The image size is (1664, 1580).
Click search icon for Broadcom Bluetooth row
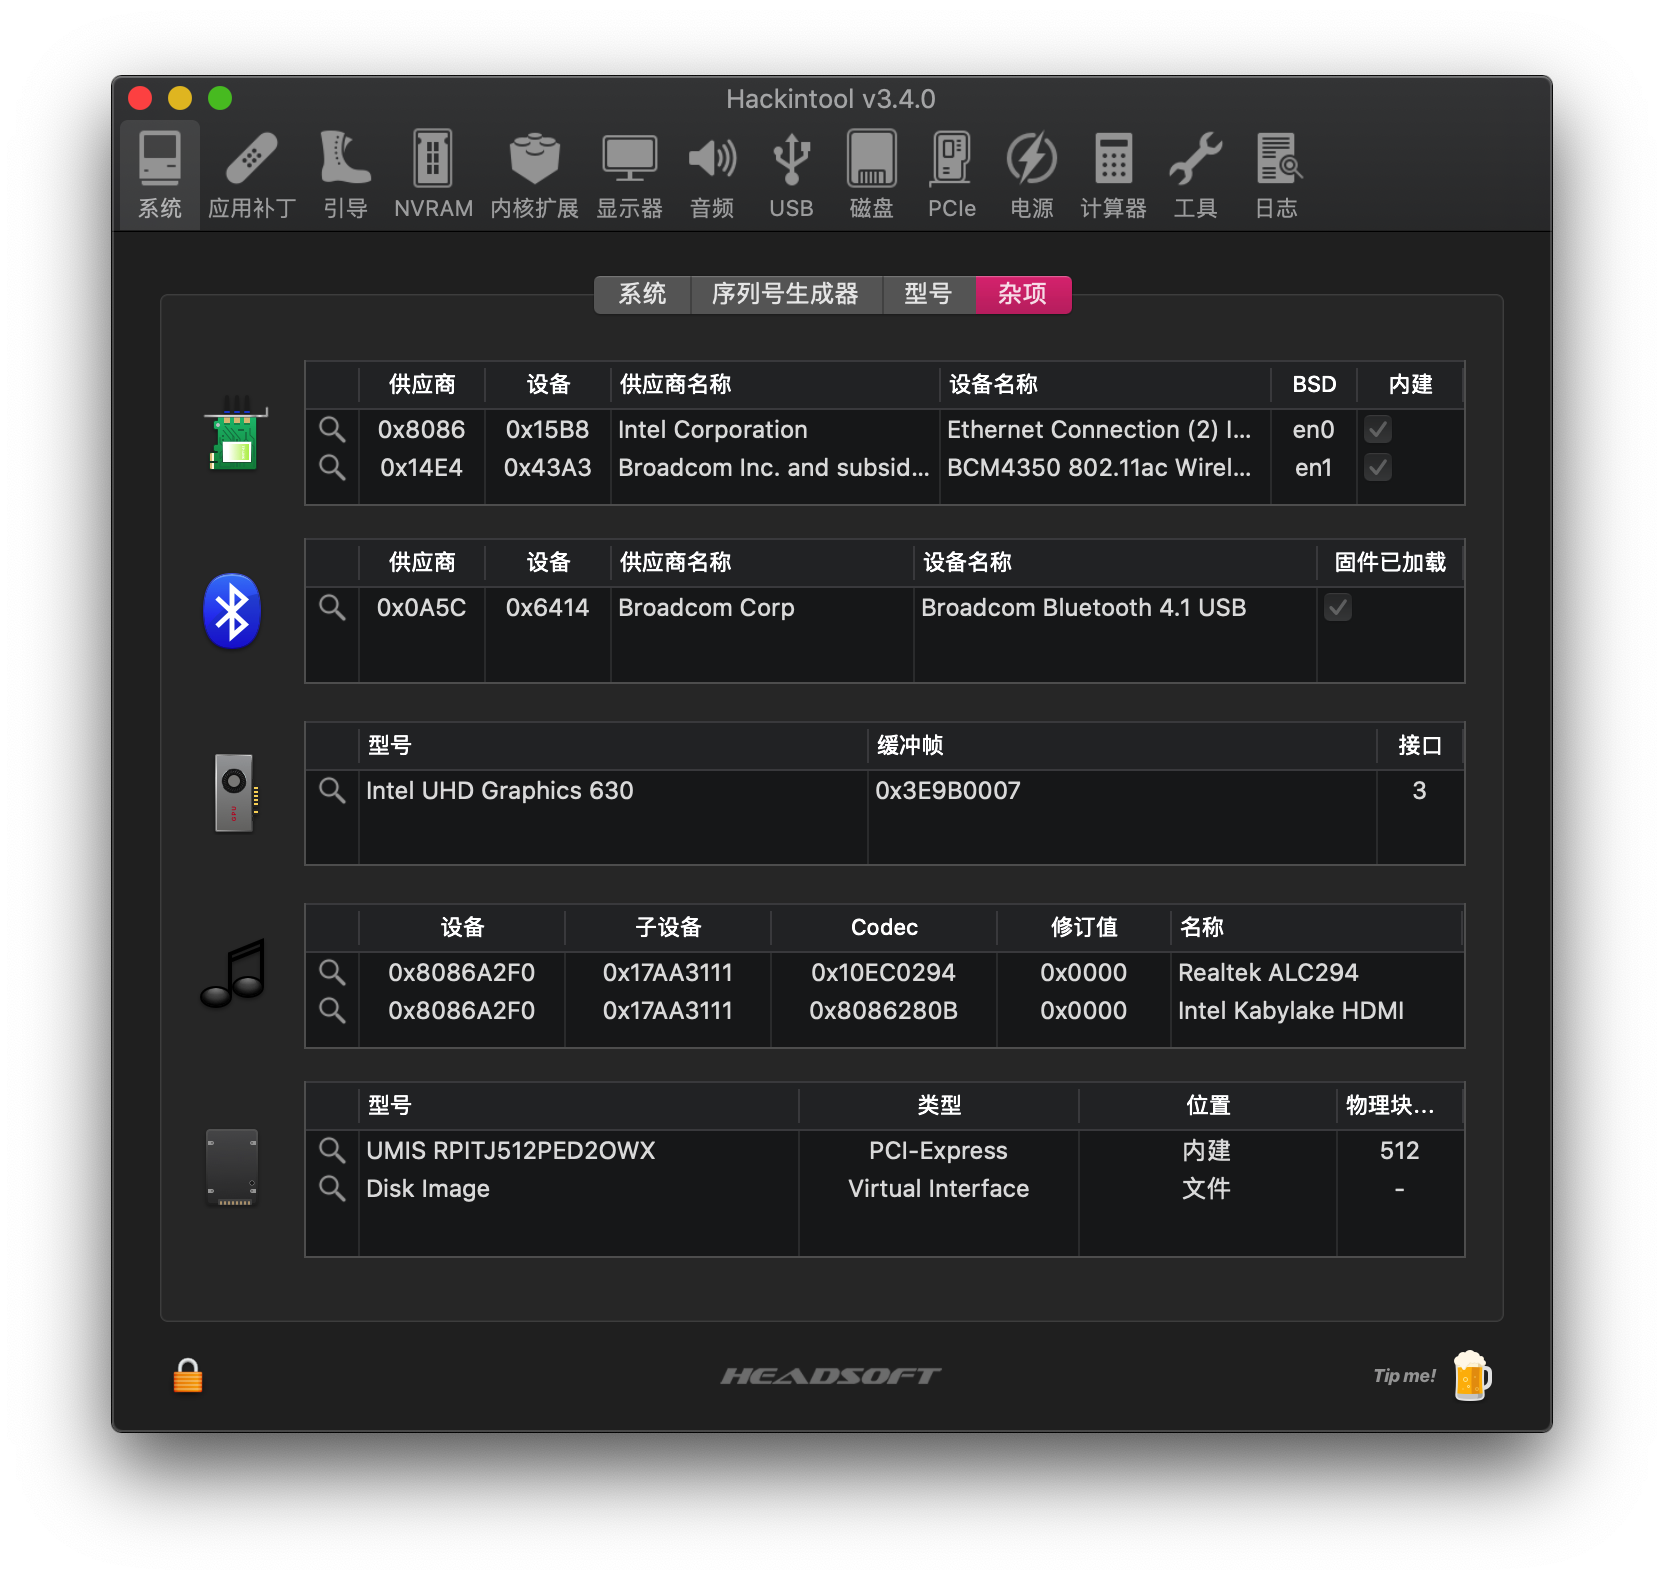click(332, 608)
